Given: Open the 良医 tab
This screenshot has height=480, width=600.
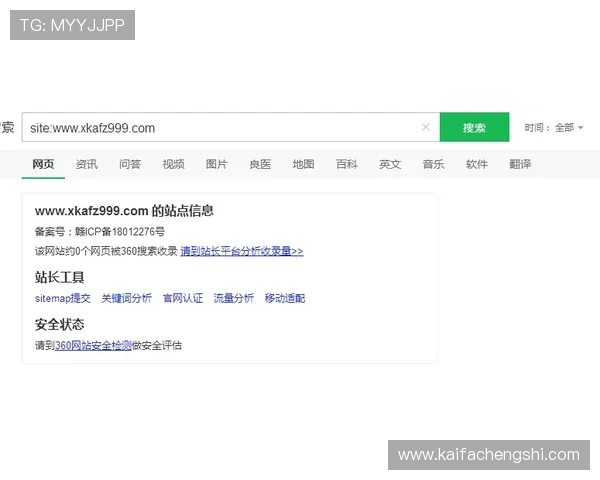Looking at the screenshot, I should pos(260,164).
